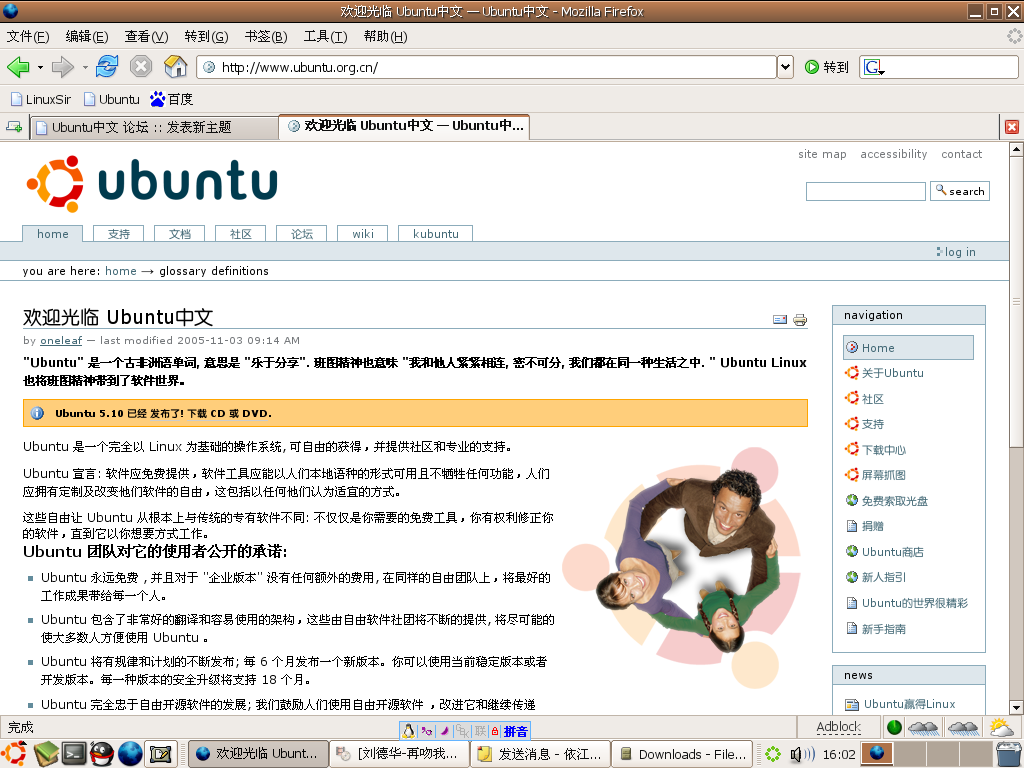This screenshot has height=768, width=1024.
Task: Click the Back arrow button
Action: 18,67
